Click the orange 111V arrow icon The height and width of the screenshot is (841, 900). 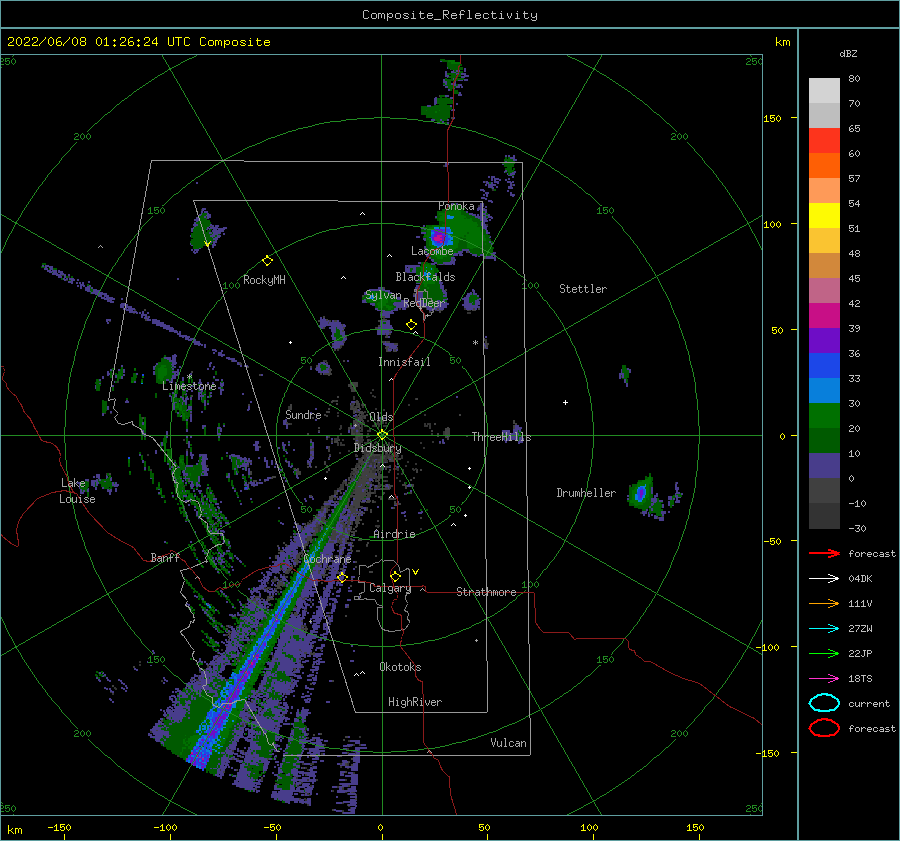(824, 603)
